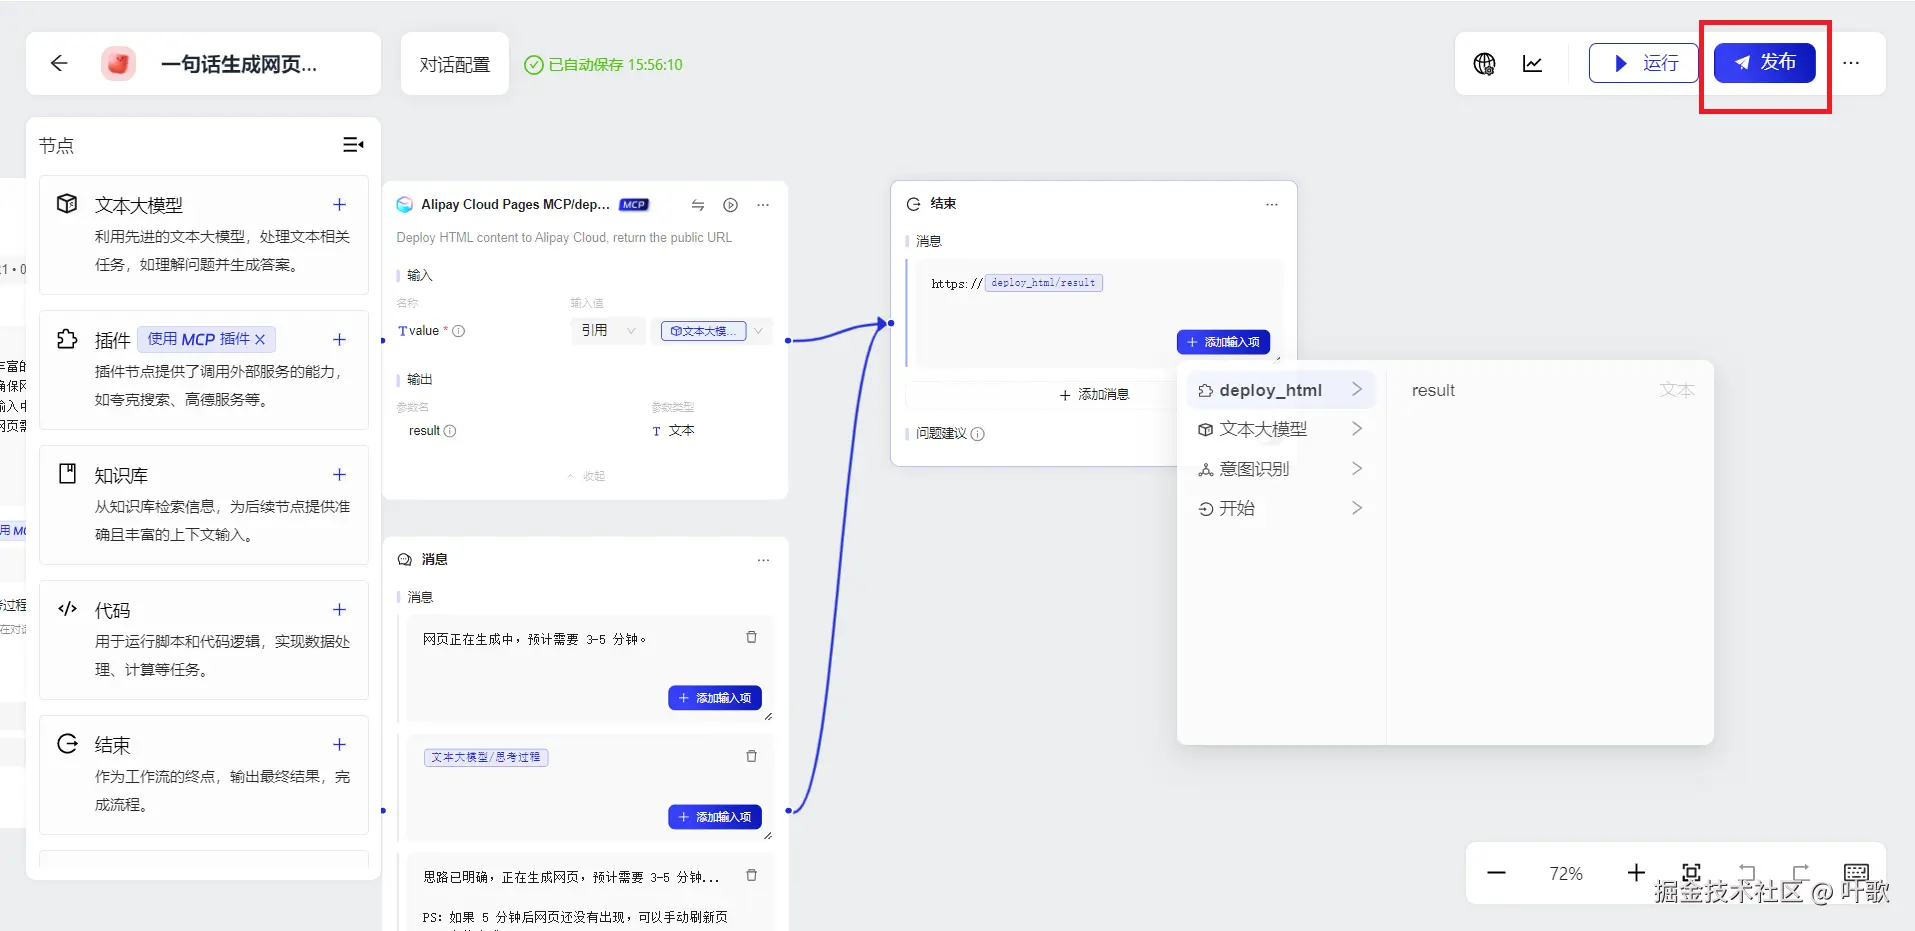Add a 知识库 node with plus

[x=339, y=475]
